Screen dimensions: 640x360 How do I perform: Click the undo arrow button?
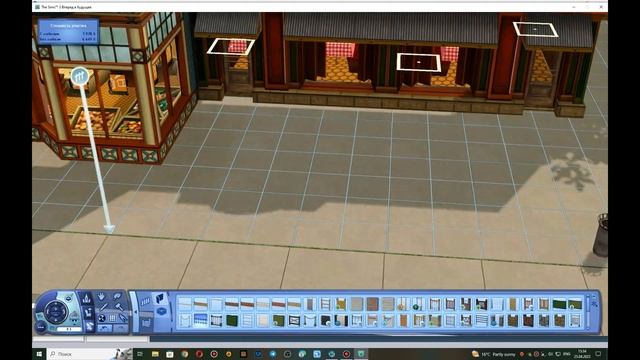tap(105, 328)
